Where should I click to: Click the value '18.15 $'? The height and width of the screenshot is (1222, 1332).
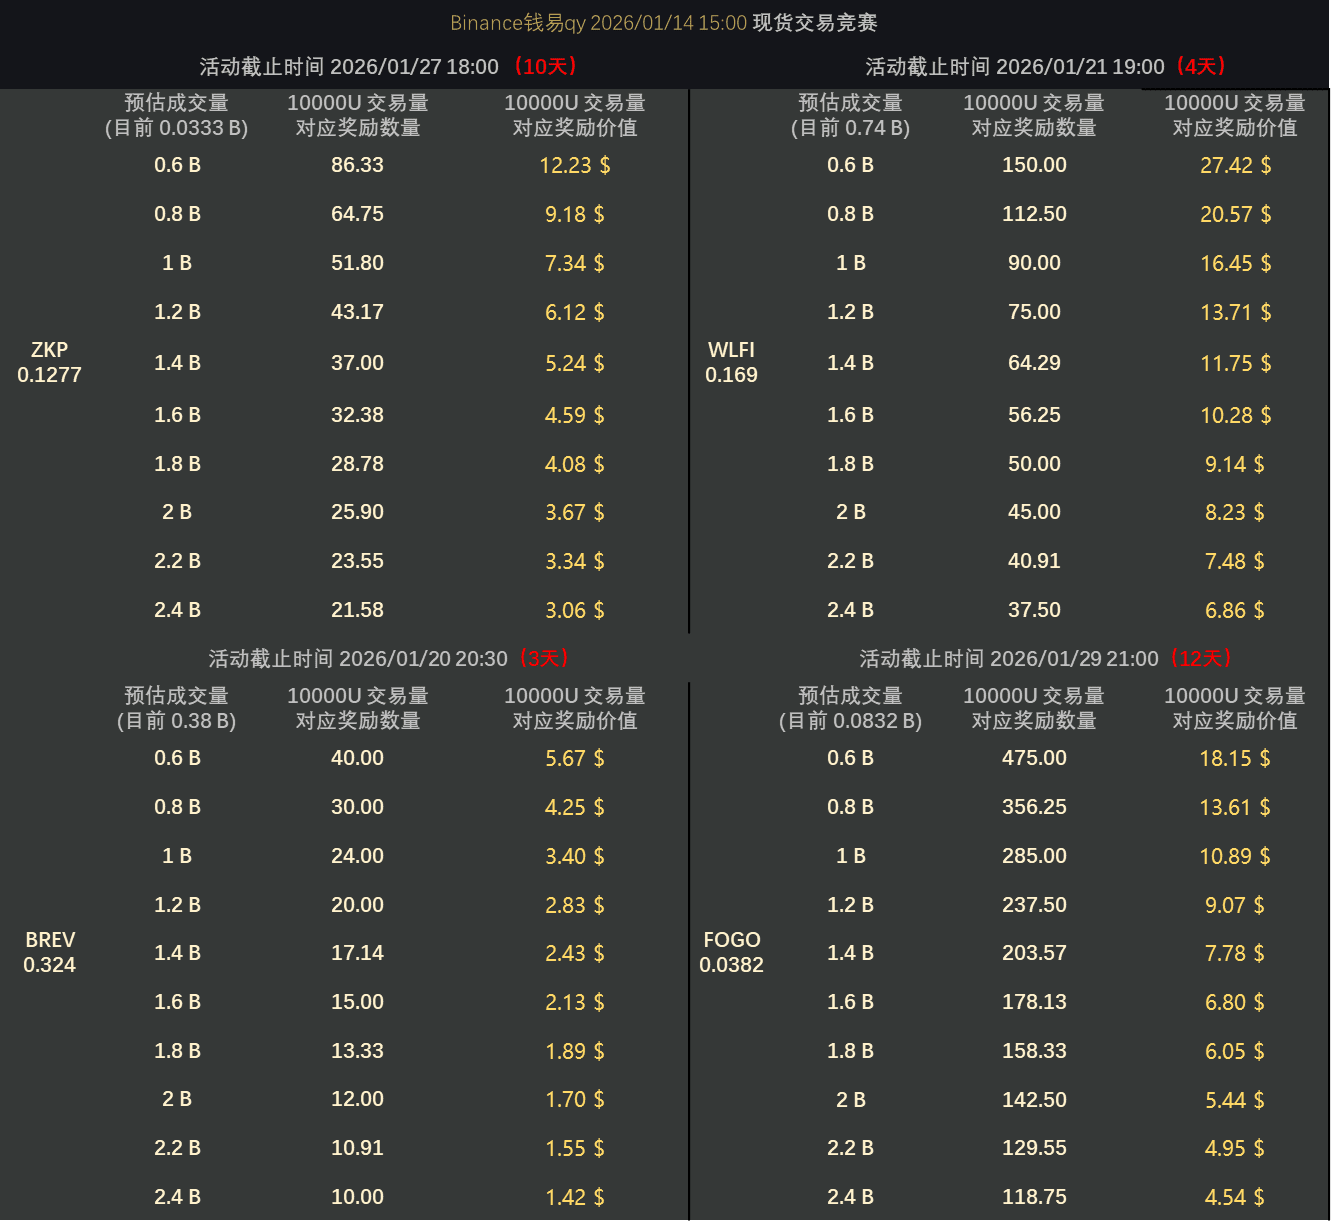pyautogui.click(x=1235, y=759)
